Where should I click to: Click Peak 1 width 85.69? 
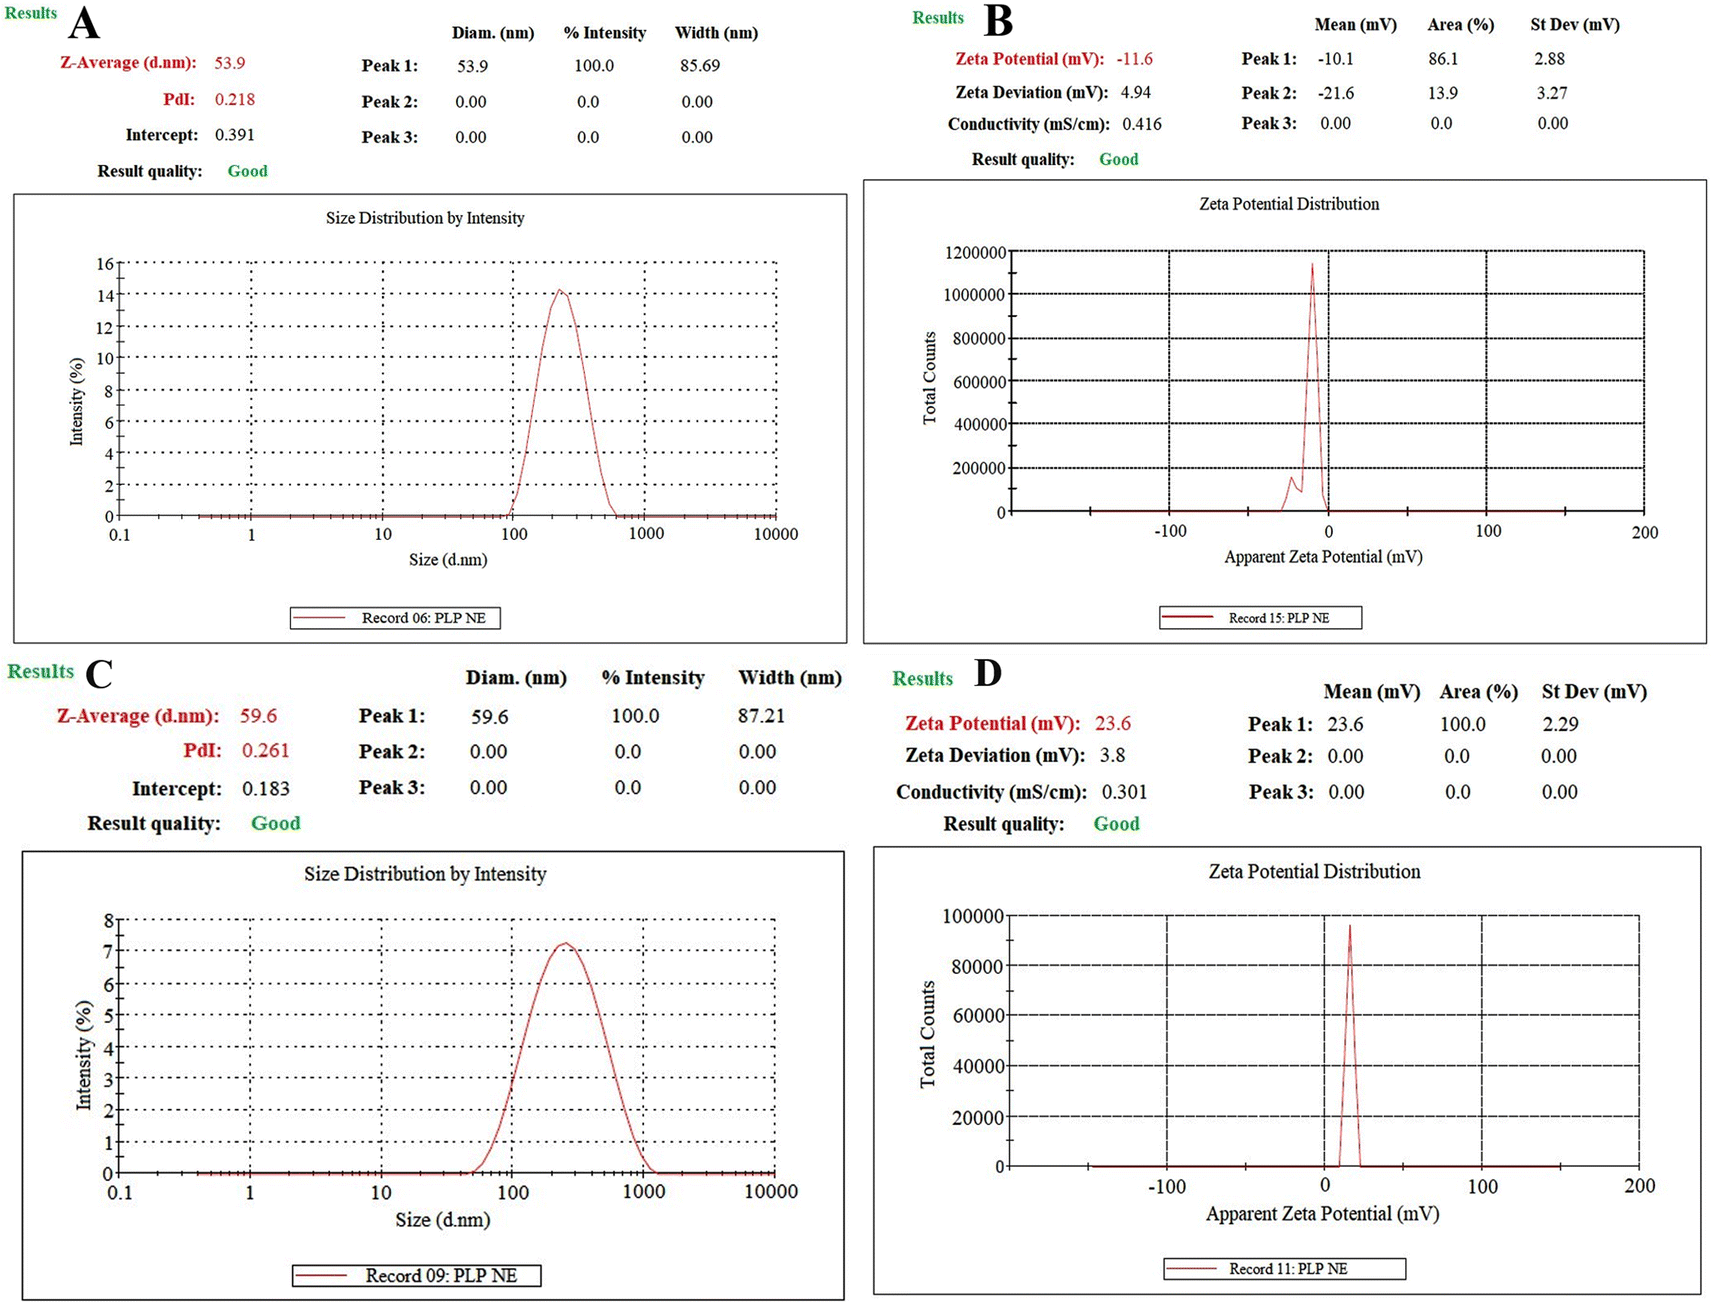700,66
